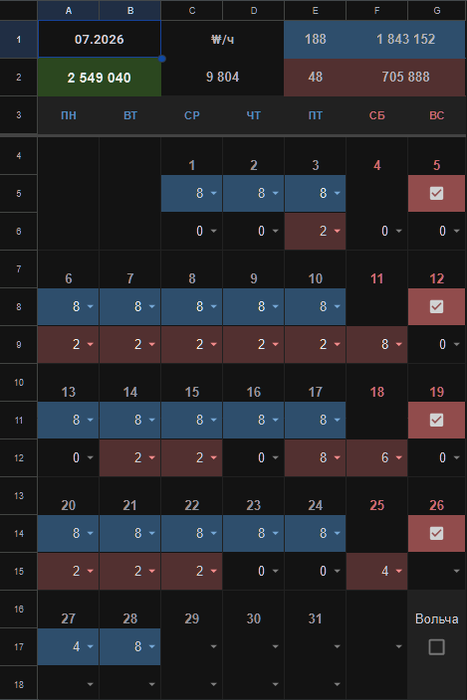Open overtime dropdown showing 6 on Saturday 18
The height and width of the screenshot is (700, 467).
pos(399,458)
